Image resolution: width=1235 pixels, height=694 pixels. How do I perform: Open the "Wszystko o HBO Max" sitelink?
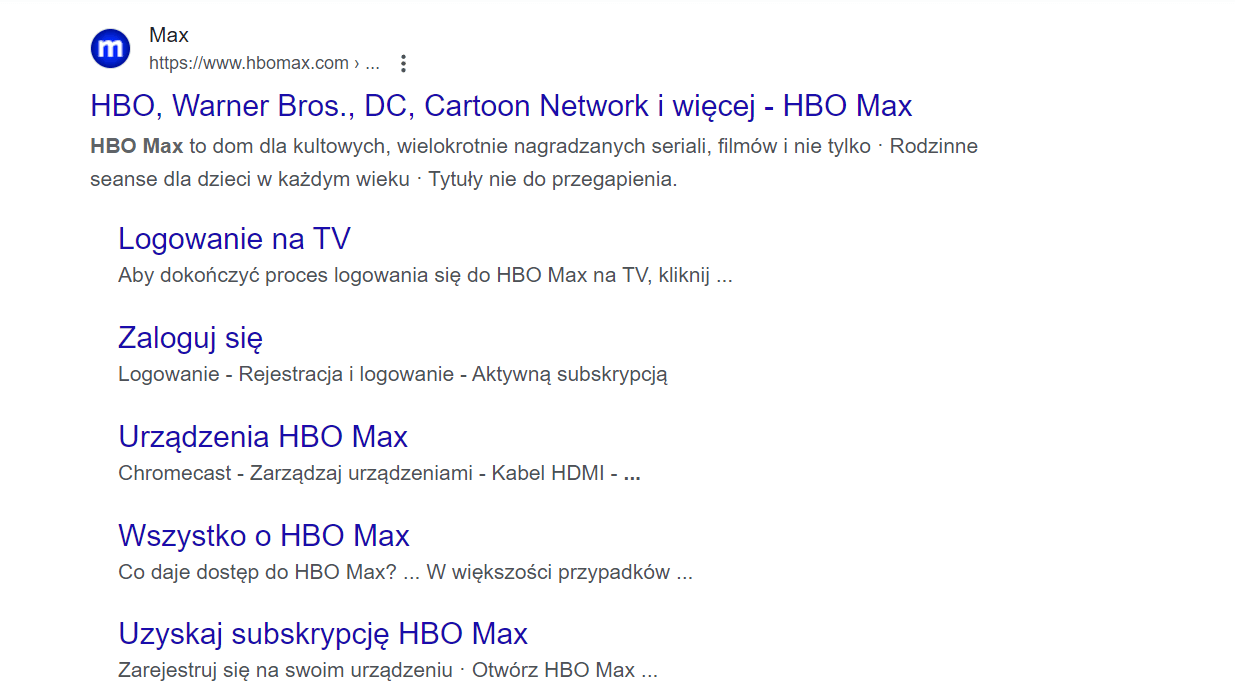click(x=263, y=535)
